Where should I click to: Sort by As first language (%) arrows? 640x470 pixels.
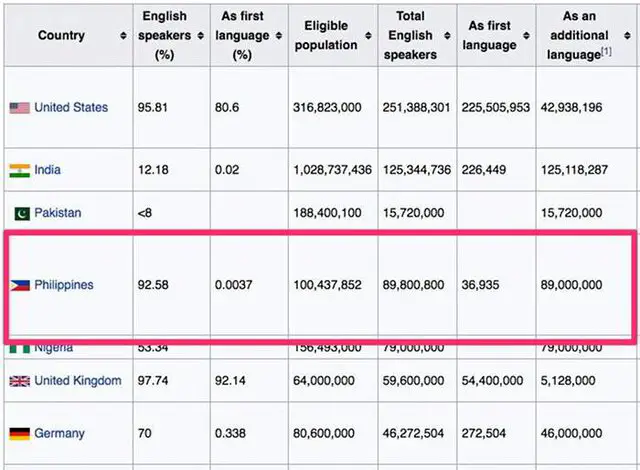pos(279,36)
